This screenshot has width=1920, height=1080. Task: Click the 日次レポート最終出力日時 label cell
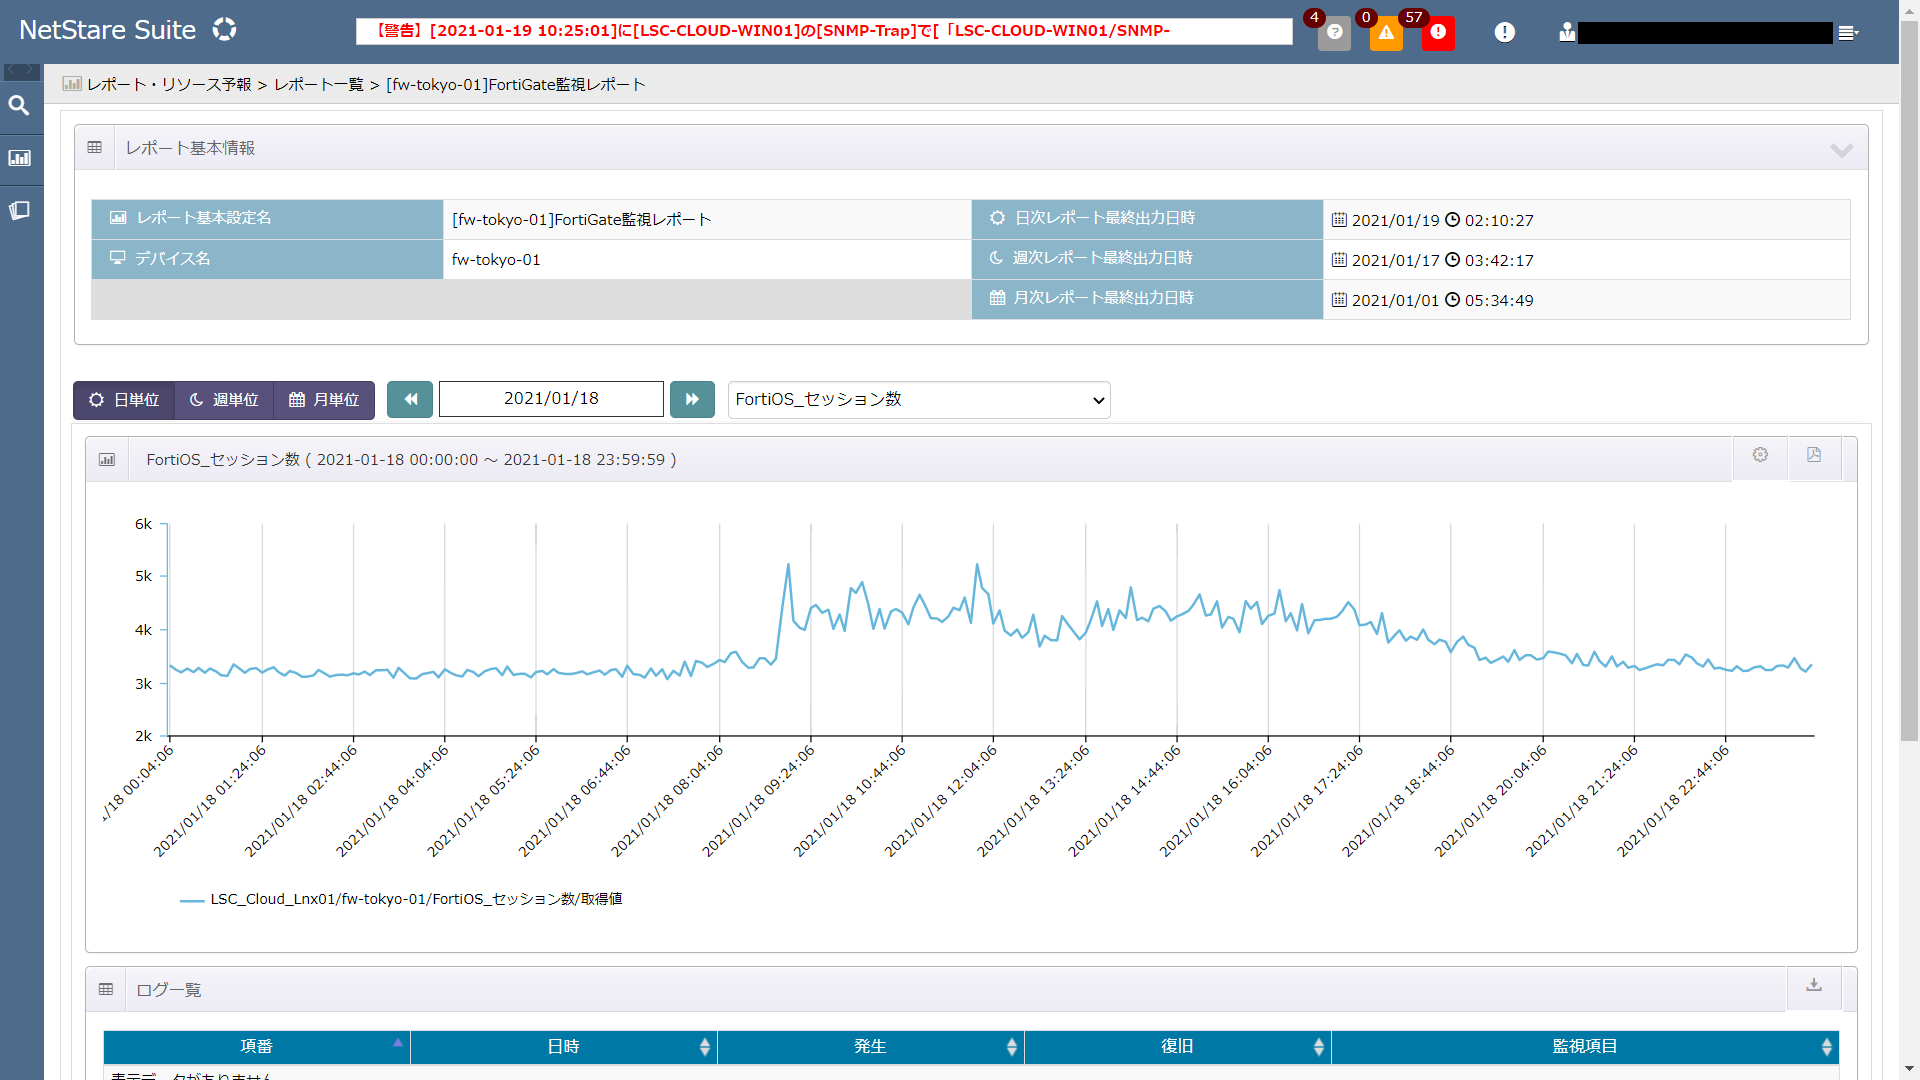pos(1147,219)
